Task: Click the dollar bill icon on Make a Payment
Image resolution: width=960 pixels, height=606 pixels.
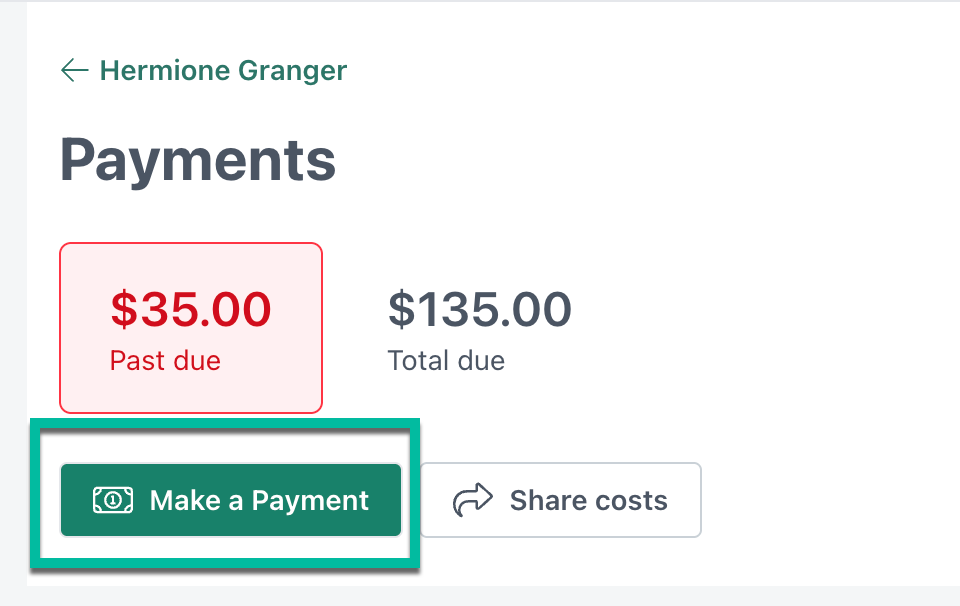Action: (x=113, y=500)
